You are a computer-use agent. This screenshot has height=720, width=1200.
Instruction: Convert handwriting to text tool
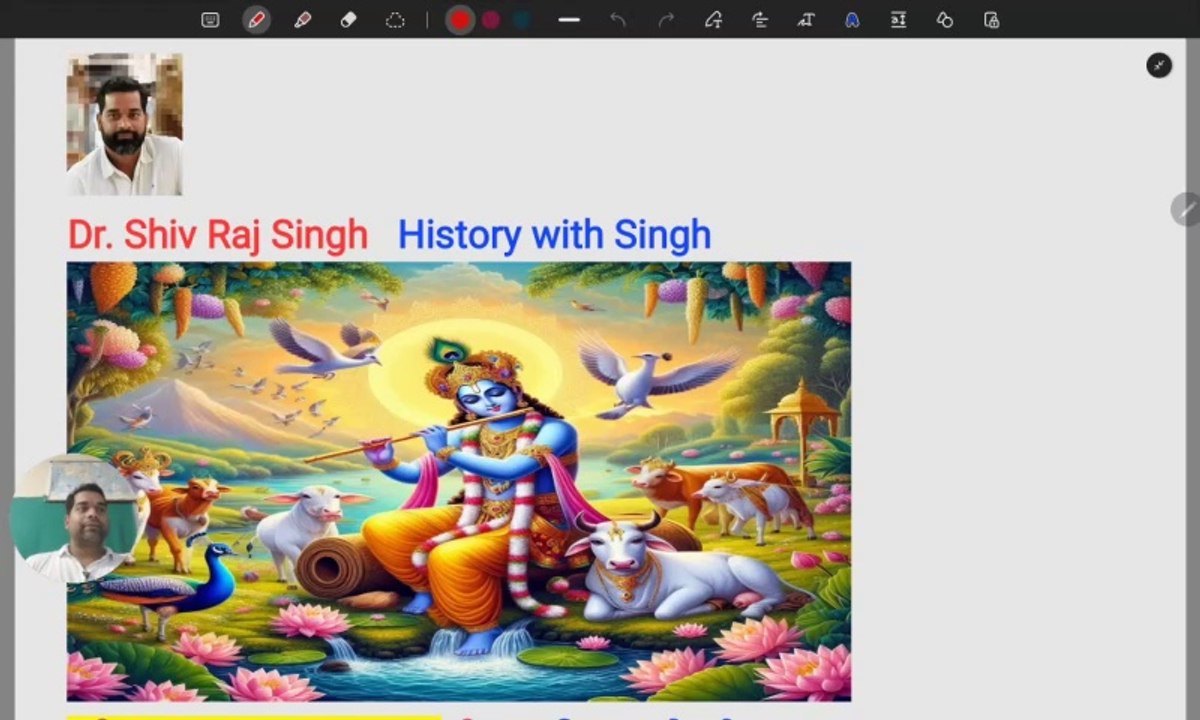[806, 19]
